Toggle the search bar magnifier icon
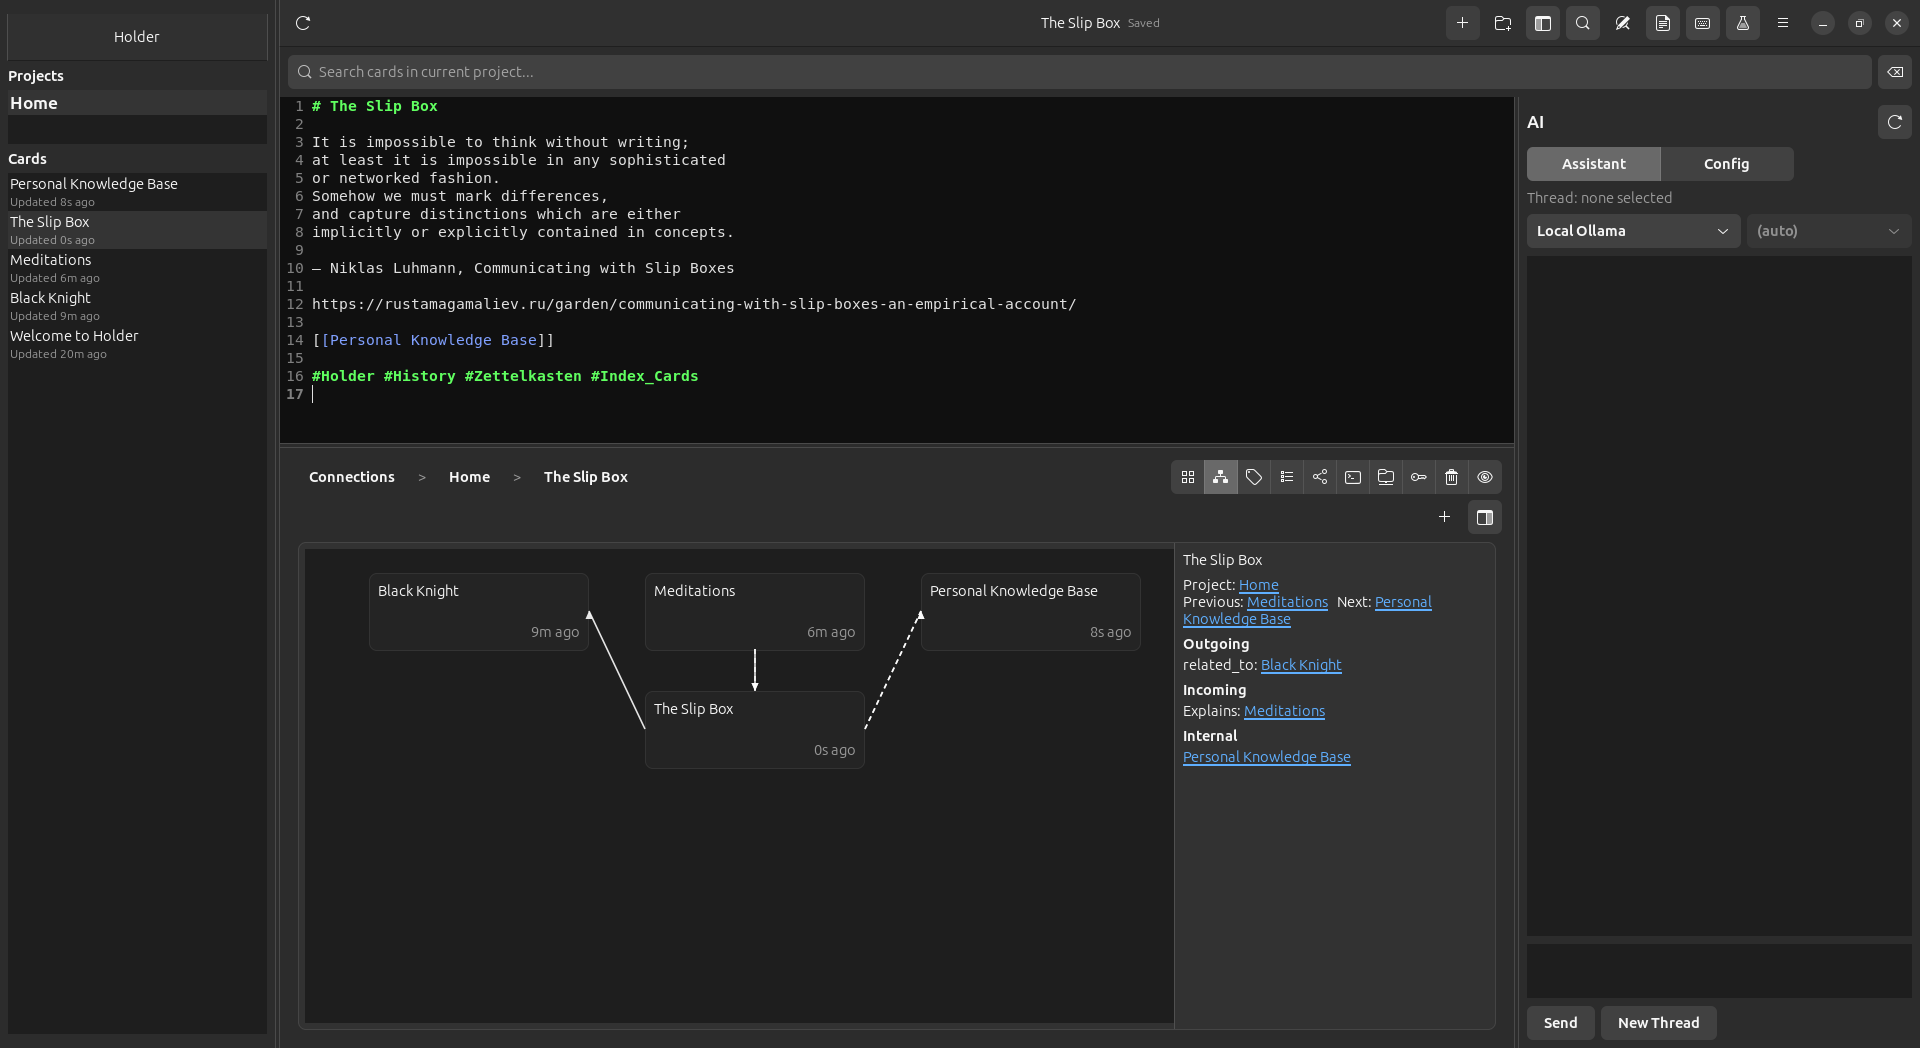Image resolution: width=1920 pixels, height=1048 pixels. tap(1582, 23)
